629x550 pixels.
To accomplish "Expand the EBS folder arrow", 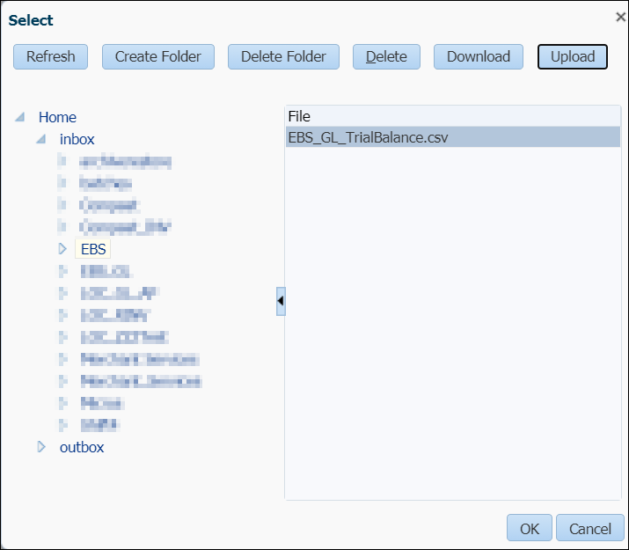I will [62, 249].
